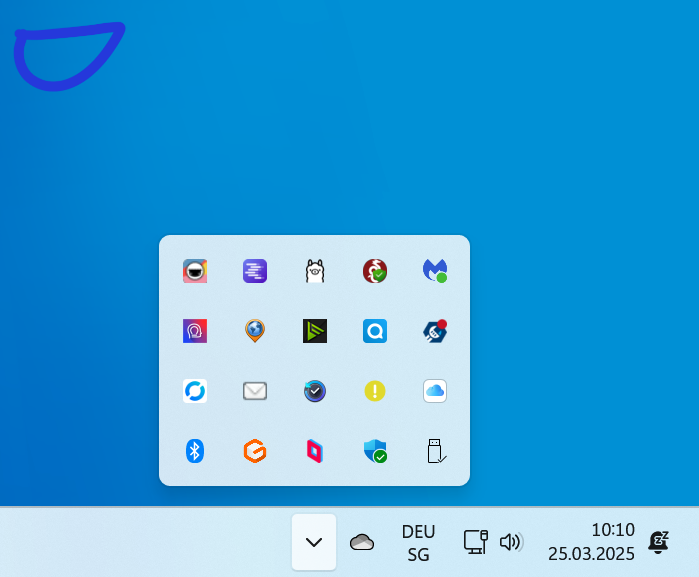Click the mail envelope tray icon
This screenshot has width=699, height=577.
(255, 391)
